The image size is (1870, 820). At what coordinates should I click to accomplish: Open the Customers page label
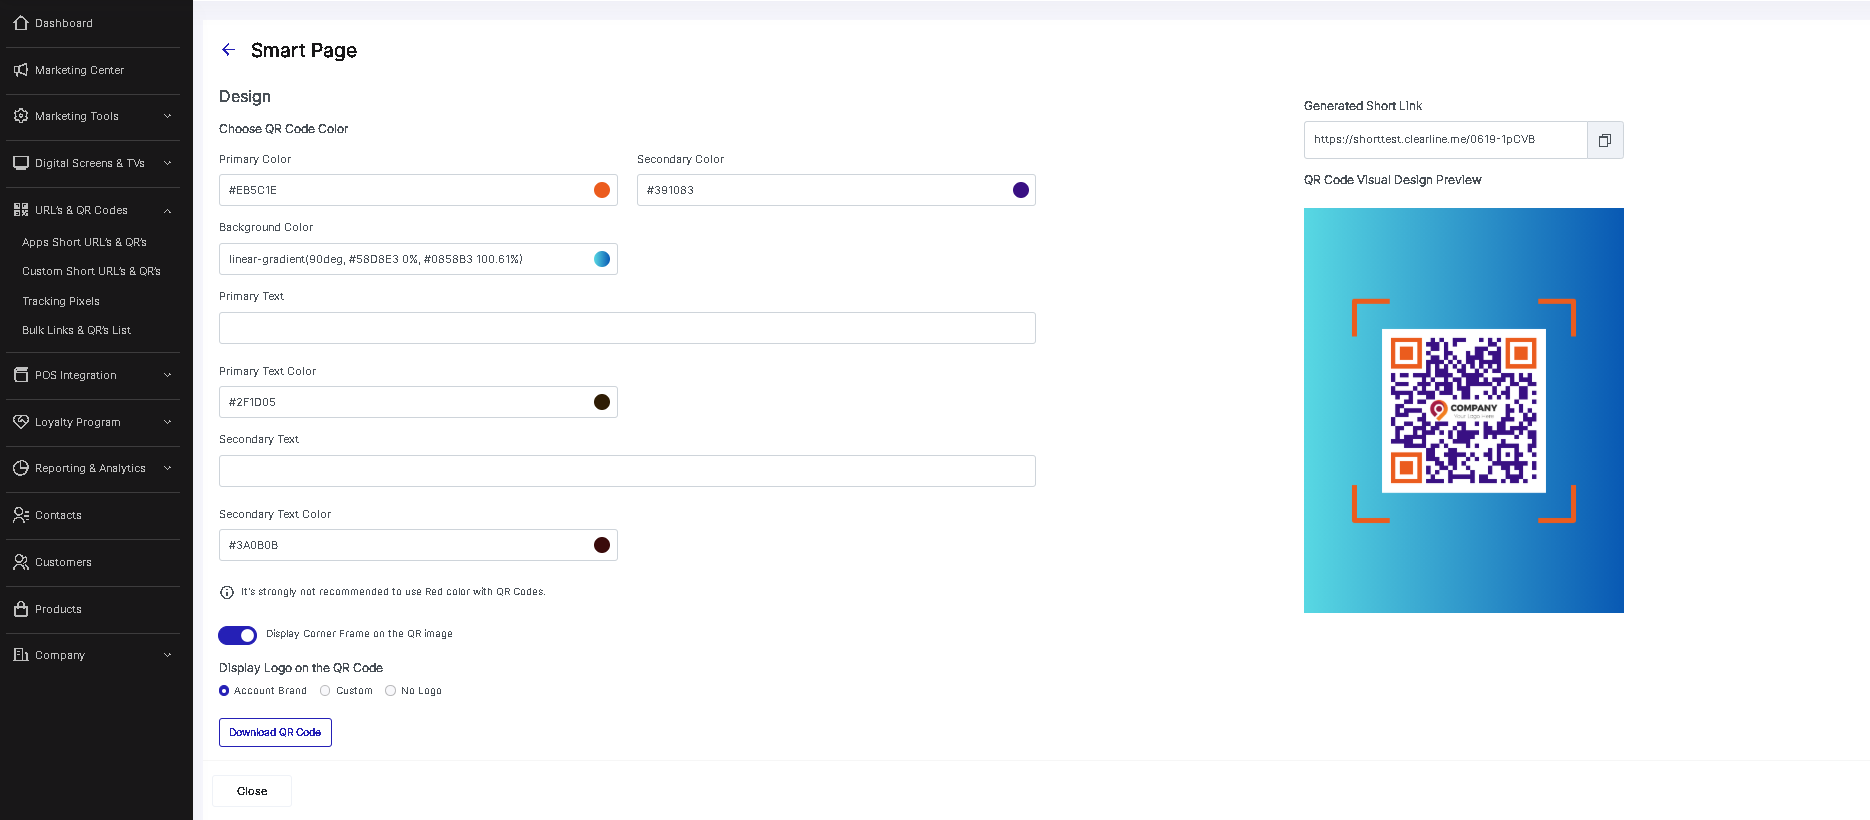point(63,562)
